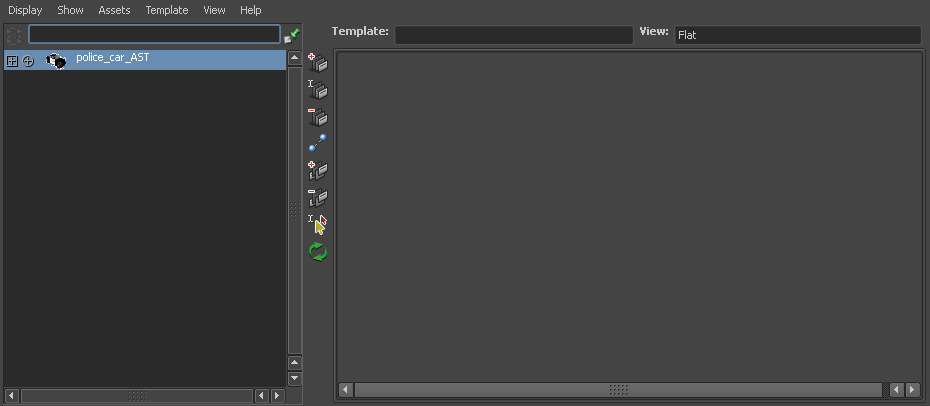Click the plus-marked stacked containers icon
Screen dimensions: 930x406
(x=318, y=62)
